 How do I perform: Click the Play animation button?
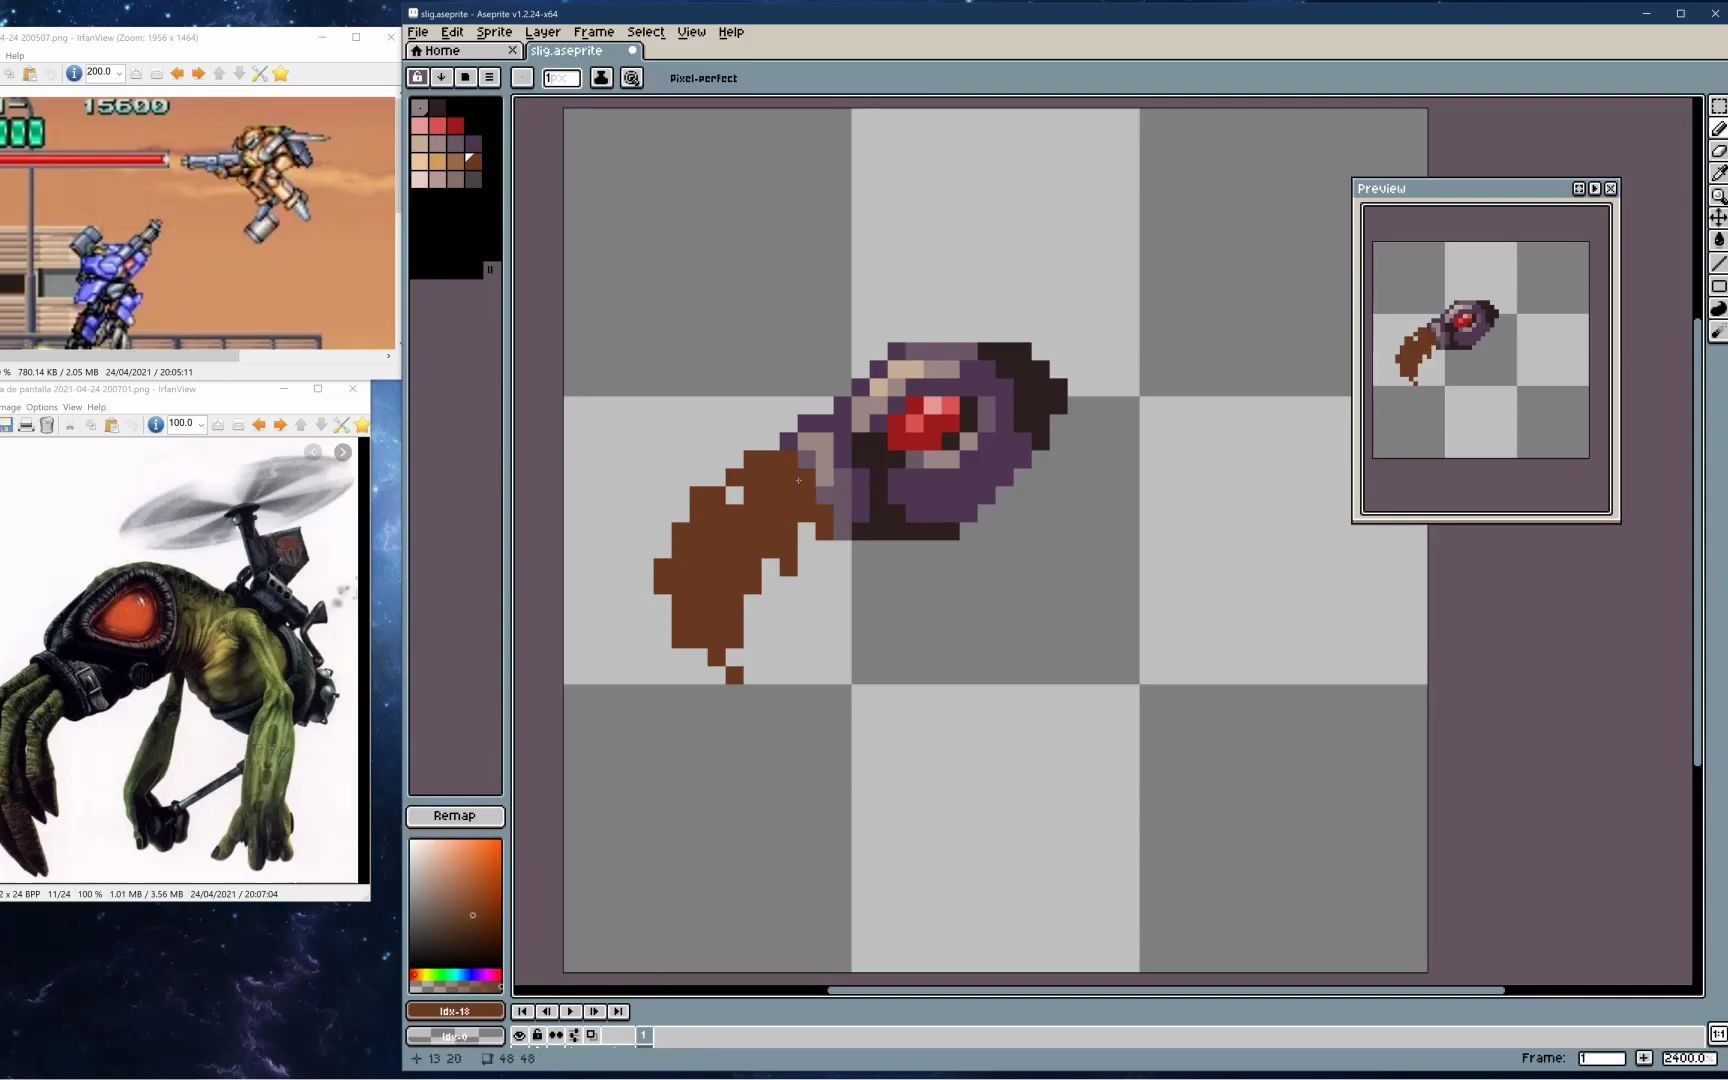pos(570,1011)
